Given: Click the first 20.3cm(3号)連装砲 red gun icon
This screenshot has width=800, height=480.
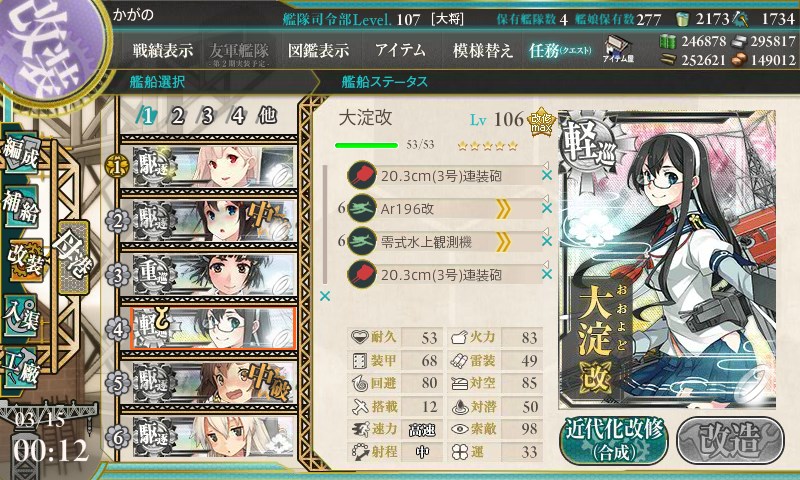Looking at the screenshot, I should (361, 175).
